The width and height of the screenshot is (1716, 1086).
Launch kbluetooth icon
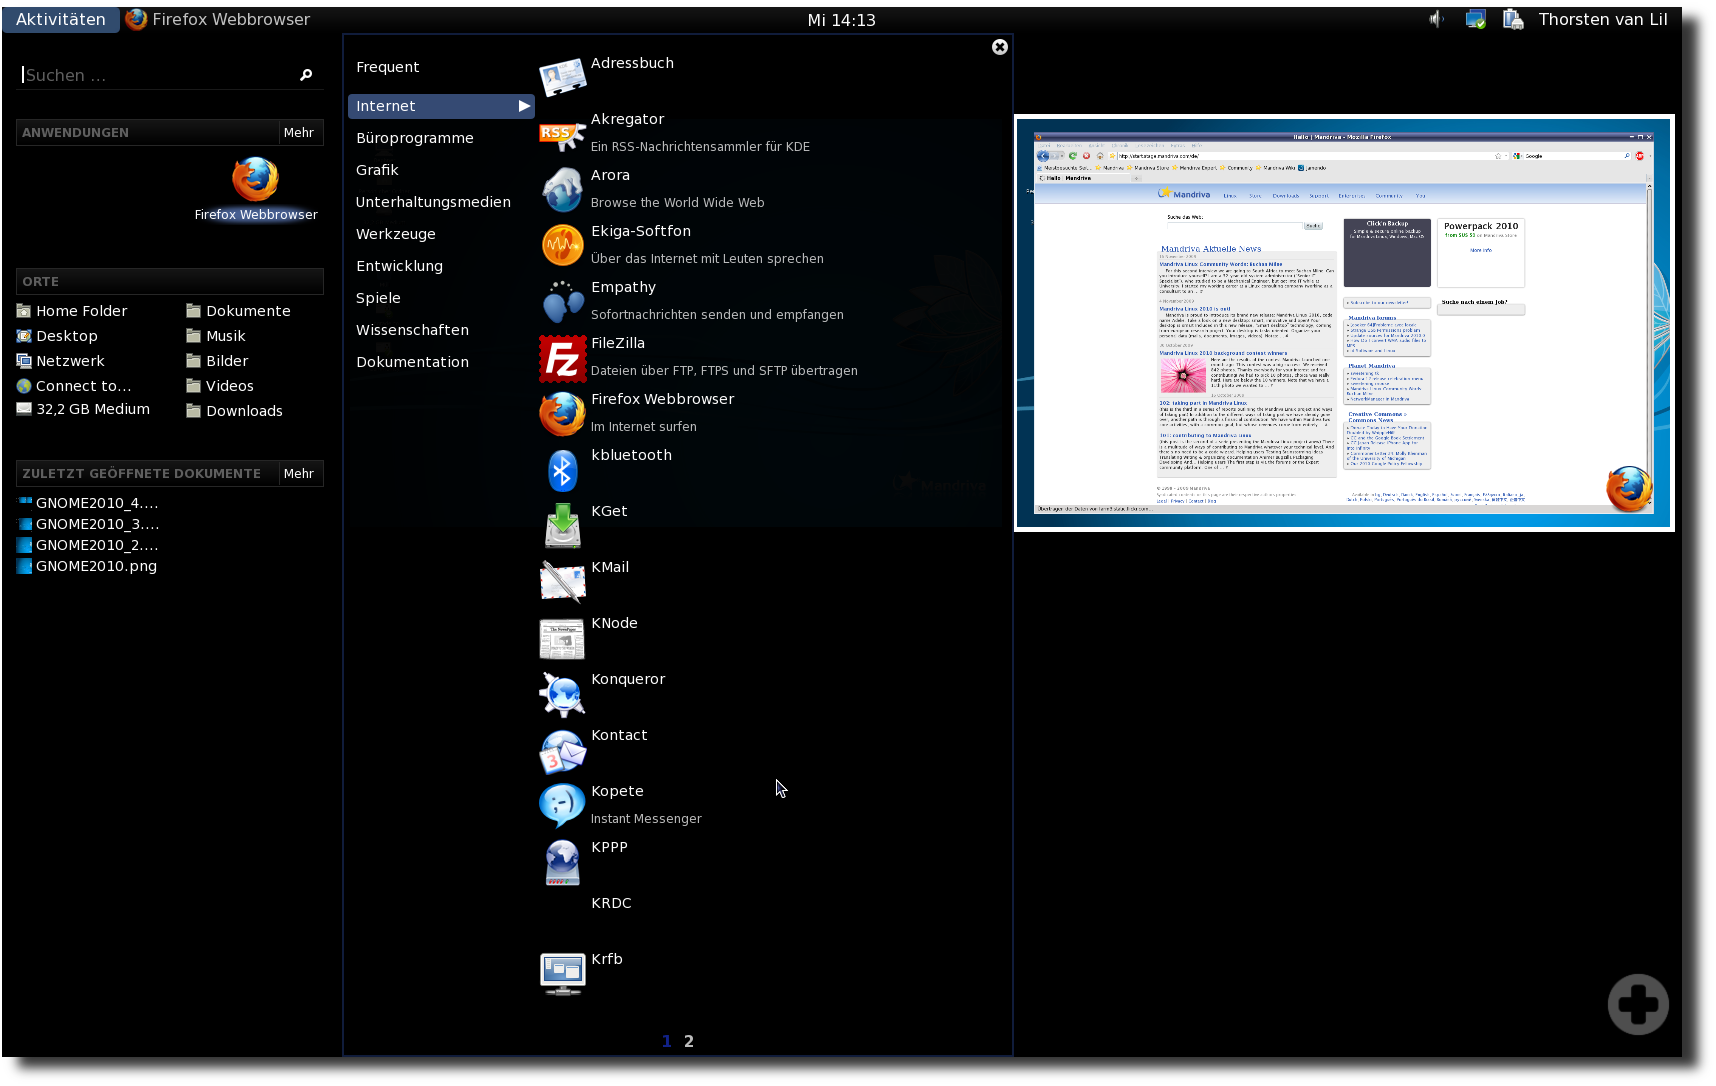[x=562, y=469]
